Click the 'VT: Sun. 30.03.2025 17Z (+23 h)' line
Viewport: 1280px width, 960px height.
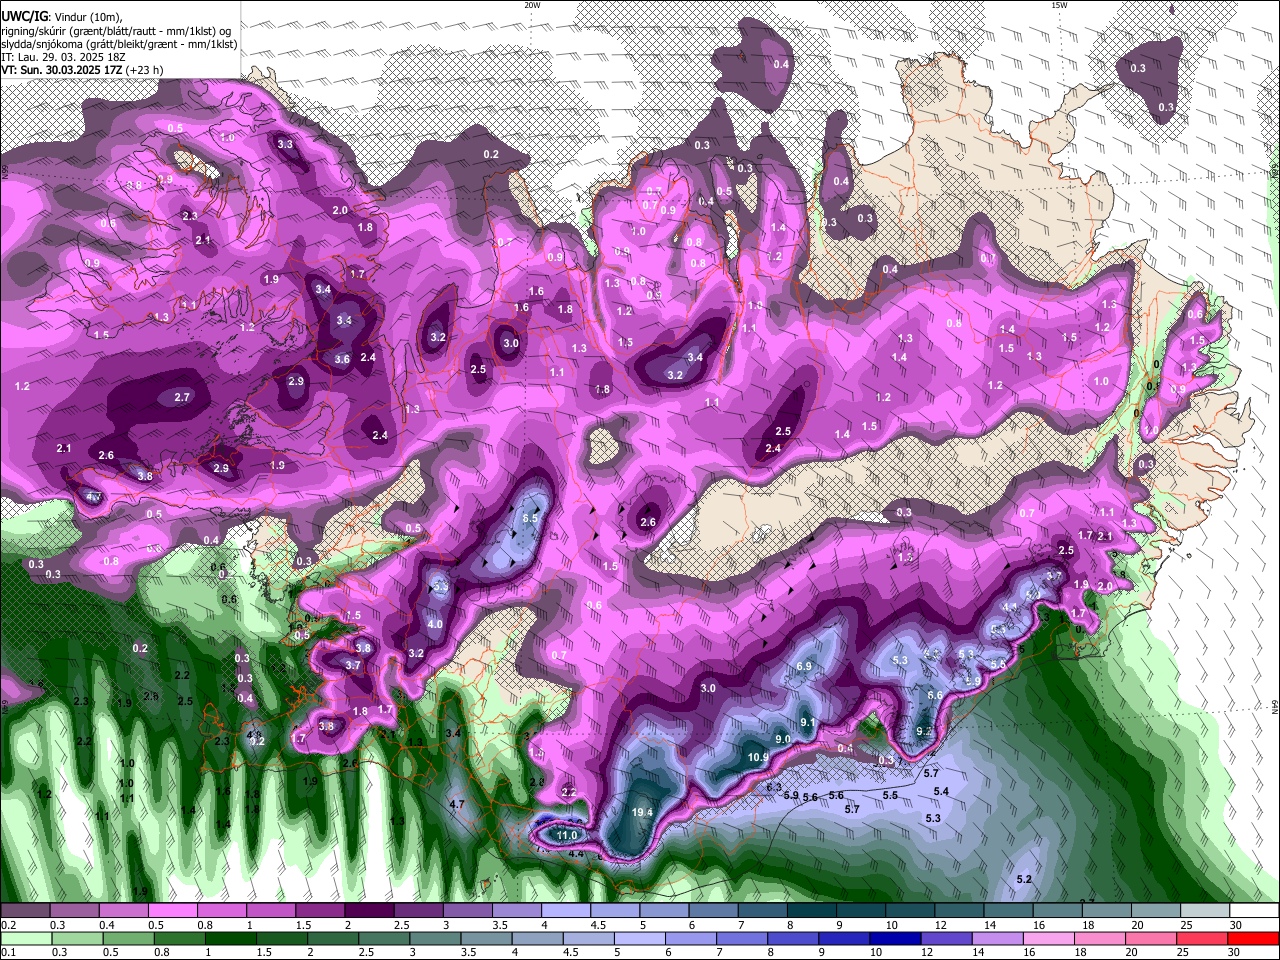click(82, 70)
